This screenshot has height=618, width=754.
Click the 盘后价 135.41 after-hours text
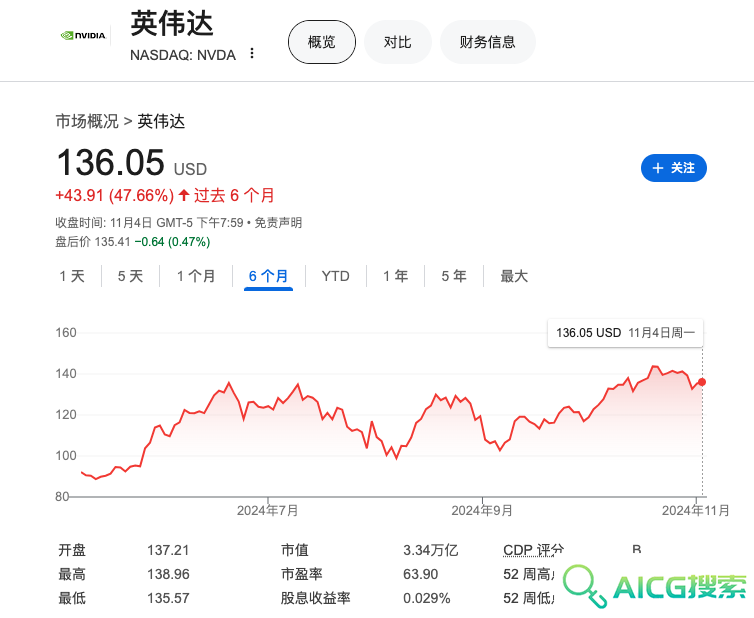click(x=93, y=241)
